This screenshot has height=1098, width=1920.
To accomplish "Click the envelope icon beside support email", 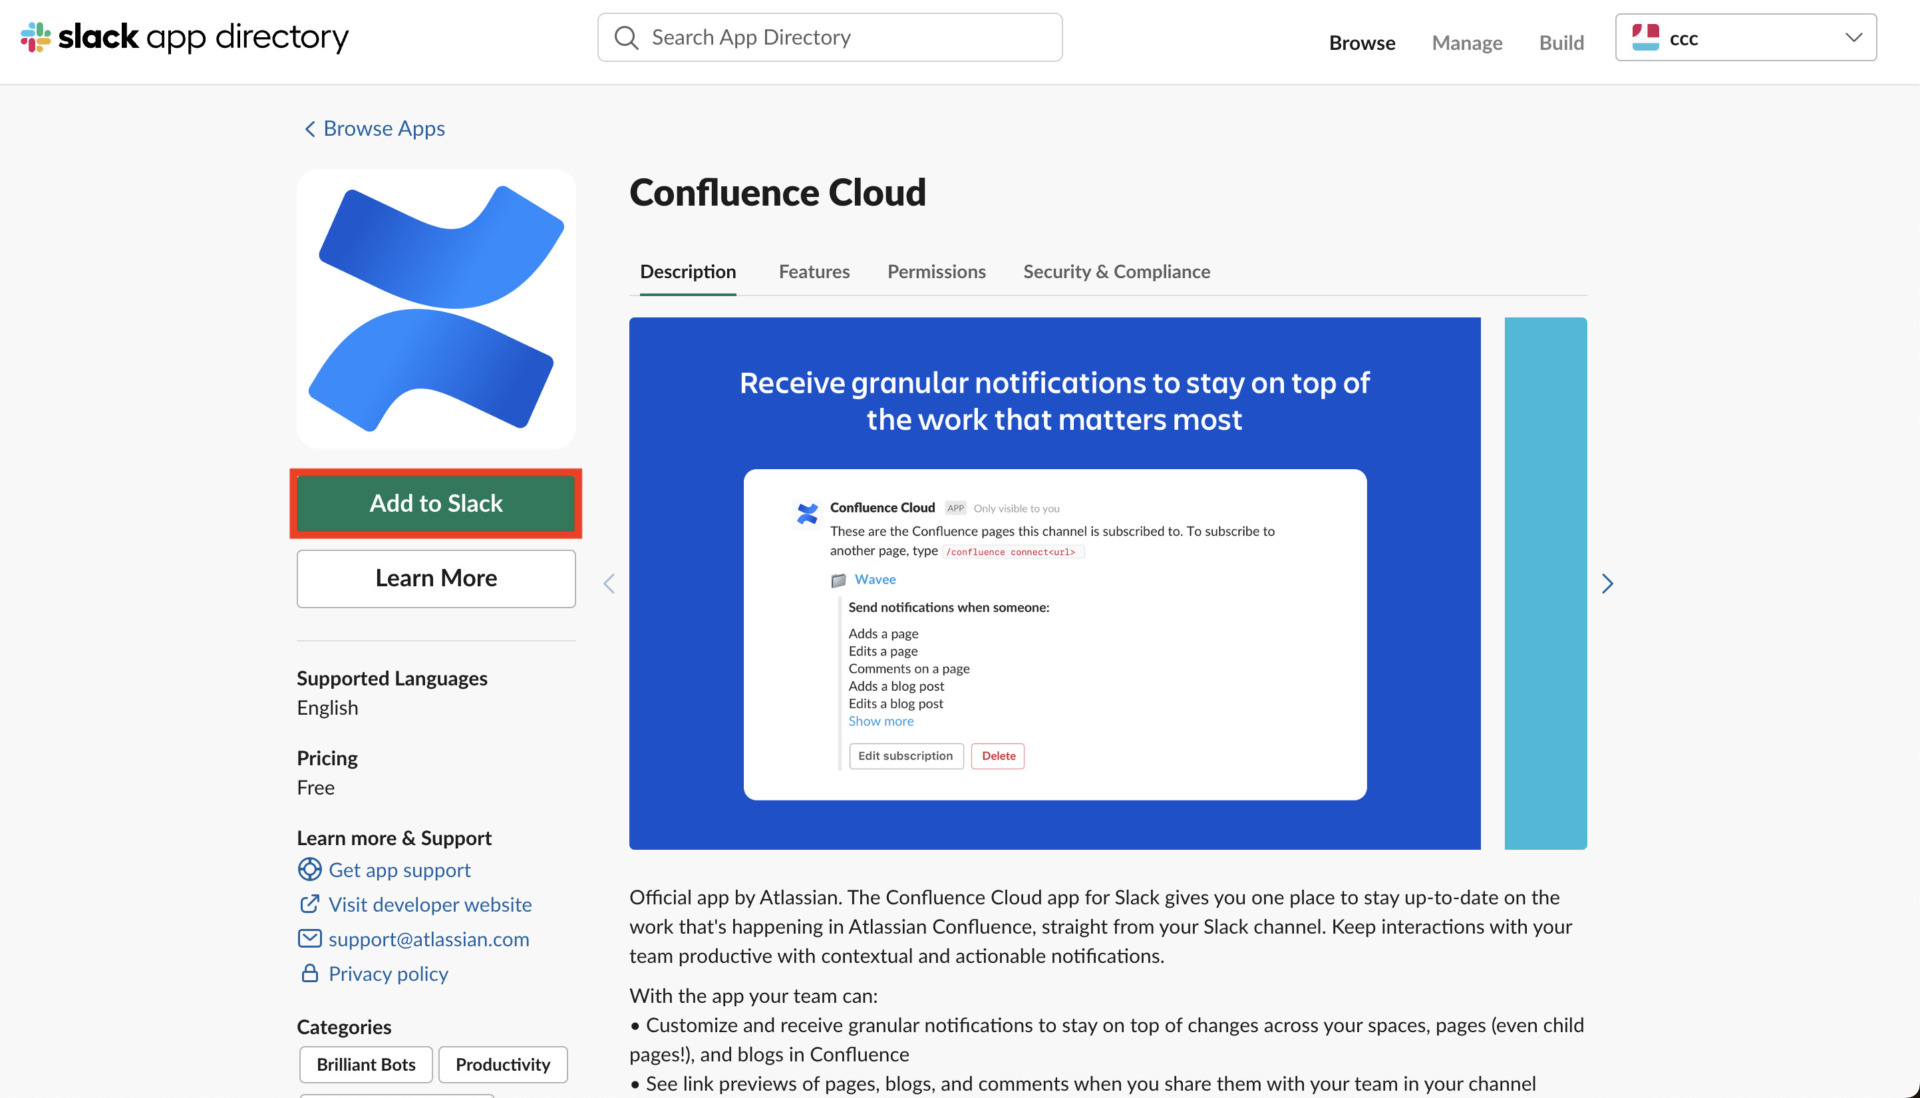I will pos(310,938).
